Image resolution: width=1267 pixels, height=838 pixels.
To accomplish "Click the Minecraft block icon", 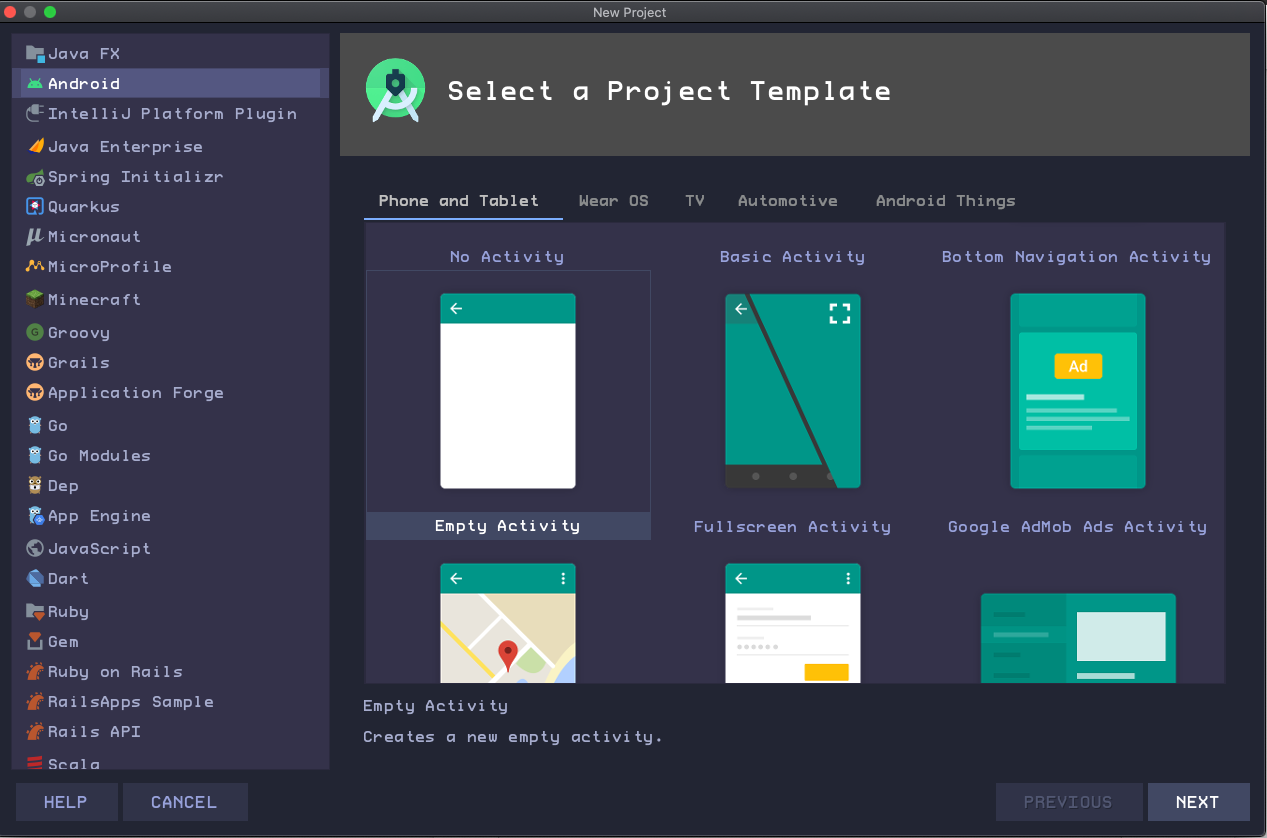I will tap(35, 299).
